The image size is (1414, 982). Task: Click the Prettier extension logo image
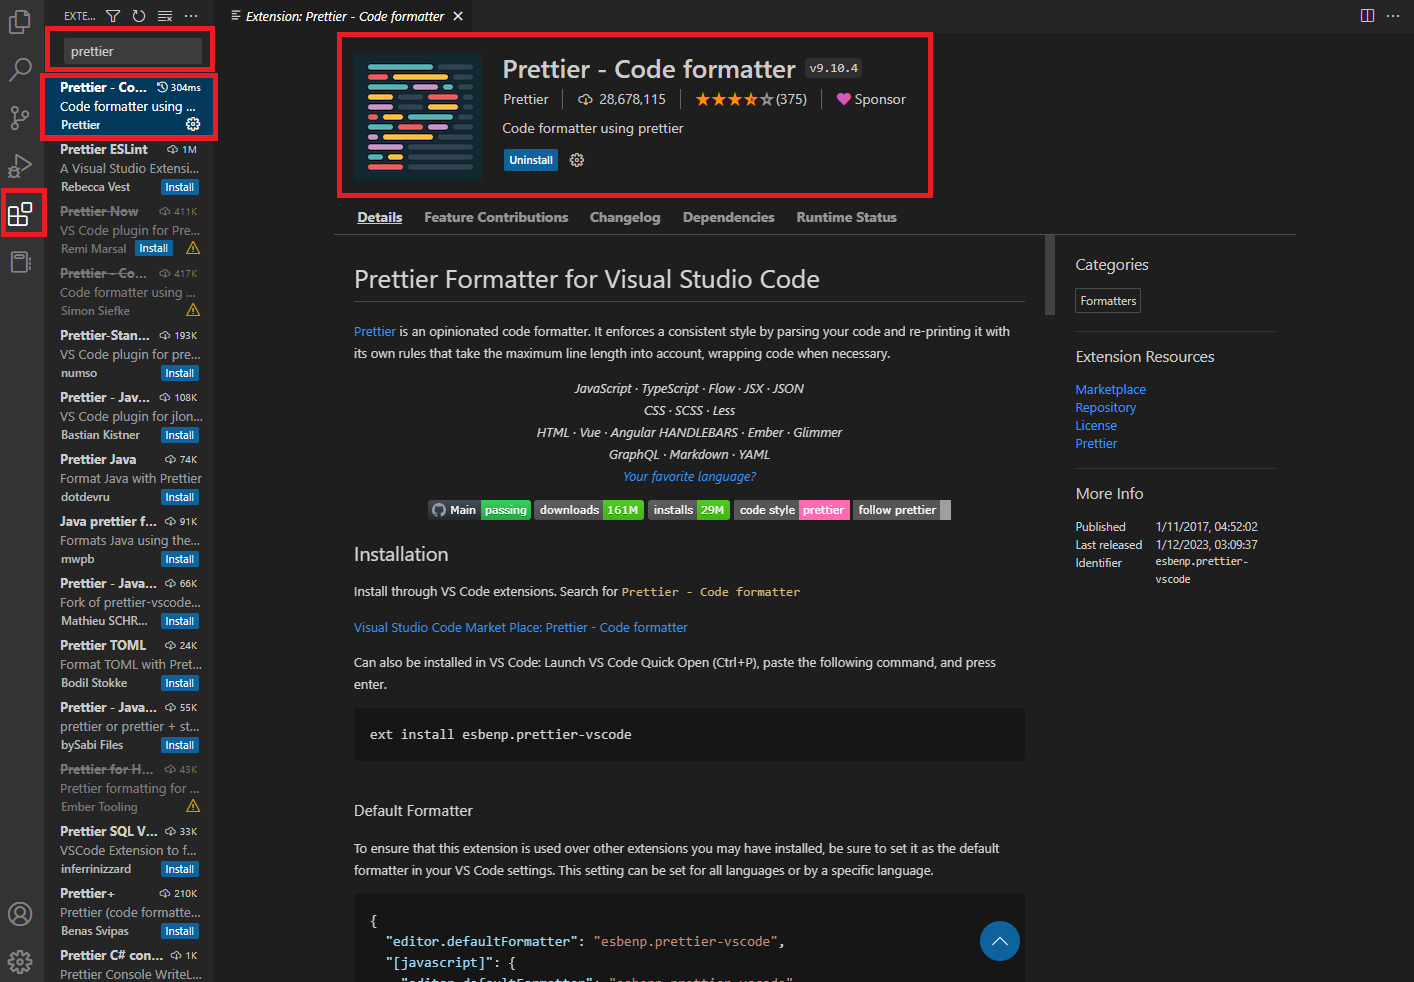click(x=418, y=117)
